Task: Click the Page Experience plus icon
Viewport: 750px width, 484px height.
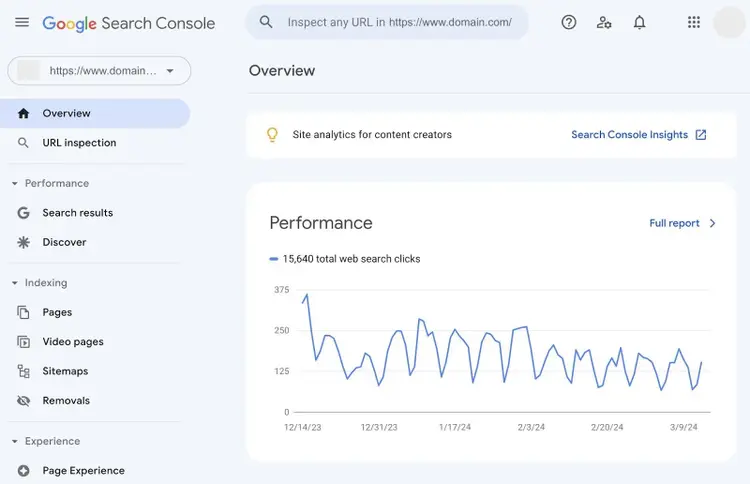Action: coord(23,471)
